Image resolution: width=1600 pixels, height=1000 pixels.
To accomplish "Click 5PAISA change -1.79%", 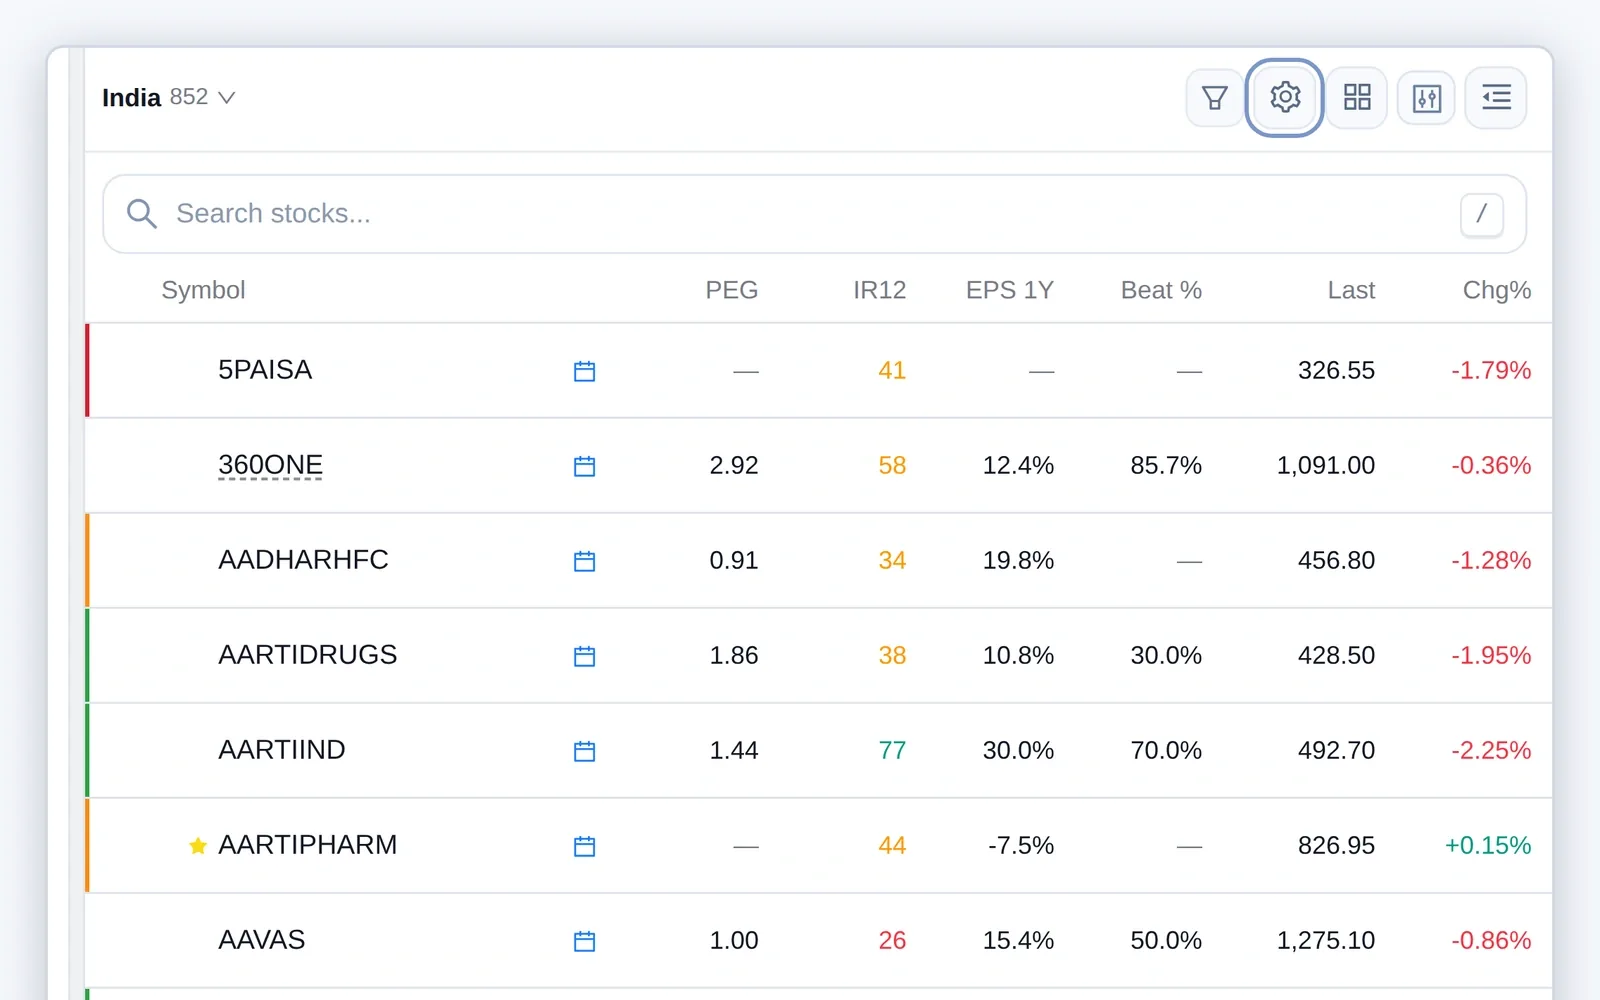I will [1491, 371].
